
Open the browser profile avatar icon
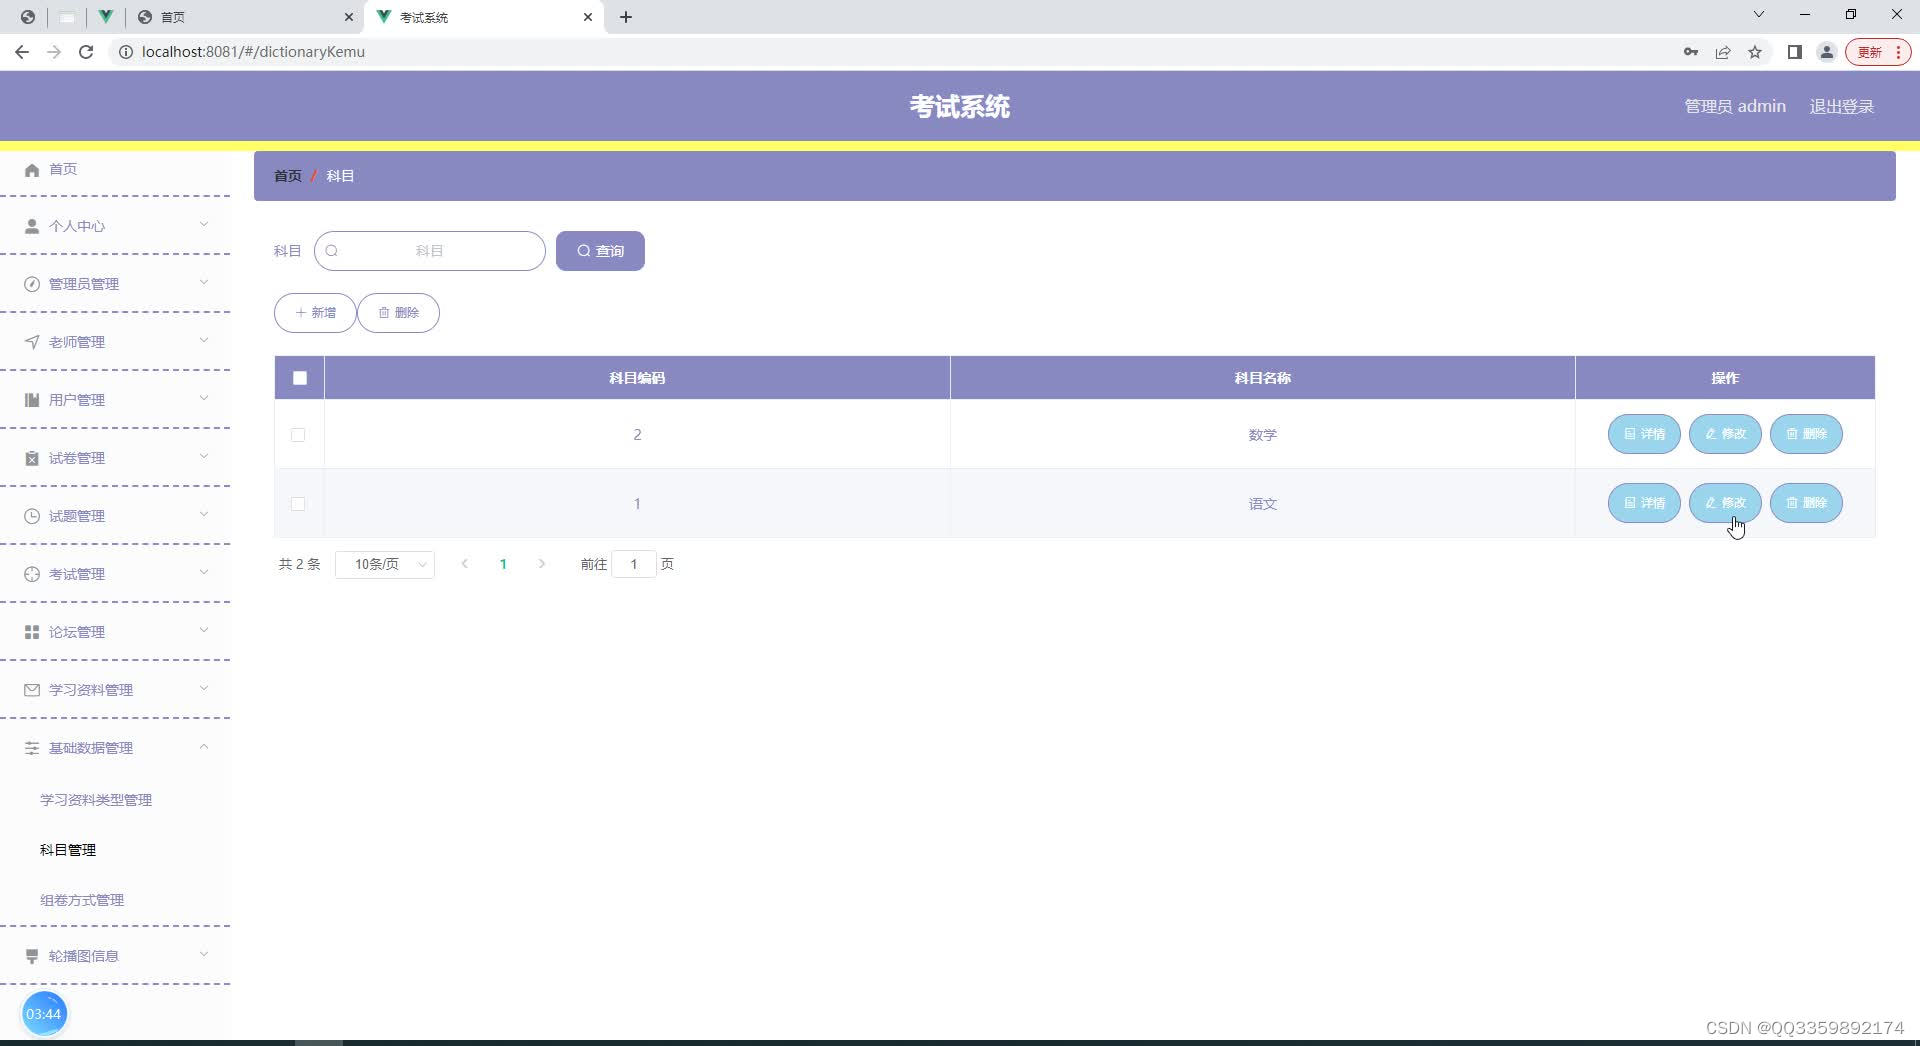coord(1827,52)
